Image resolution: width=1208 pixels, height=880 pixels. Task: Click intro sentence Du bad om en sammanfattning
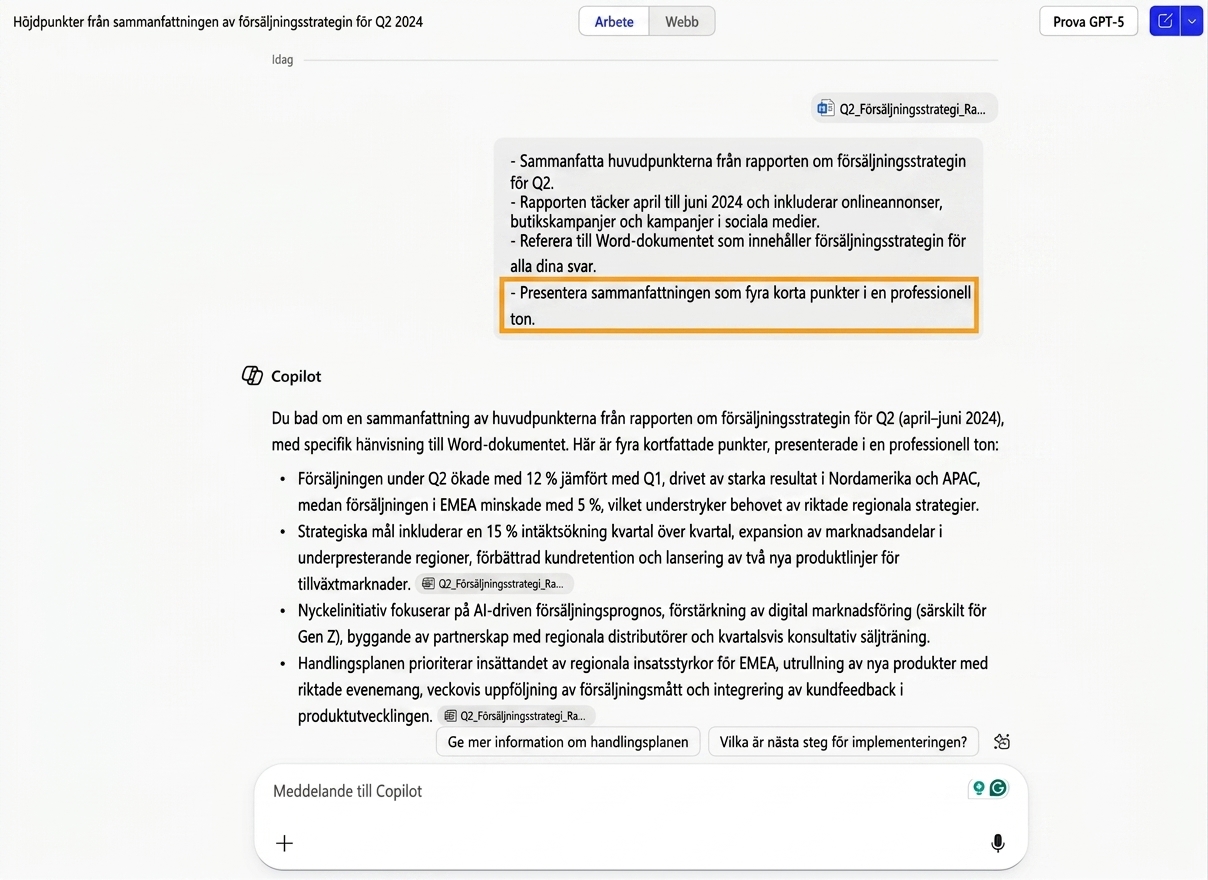point(638,431)
